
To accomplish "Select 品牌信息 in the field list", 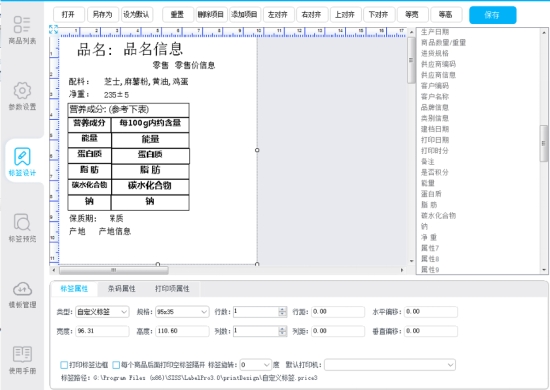I will 435,107.
